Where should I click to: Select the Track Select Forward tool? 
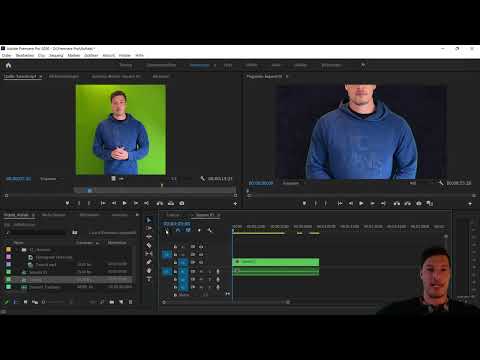(x=149, y=228)
